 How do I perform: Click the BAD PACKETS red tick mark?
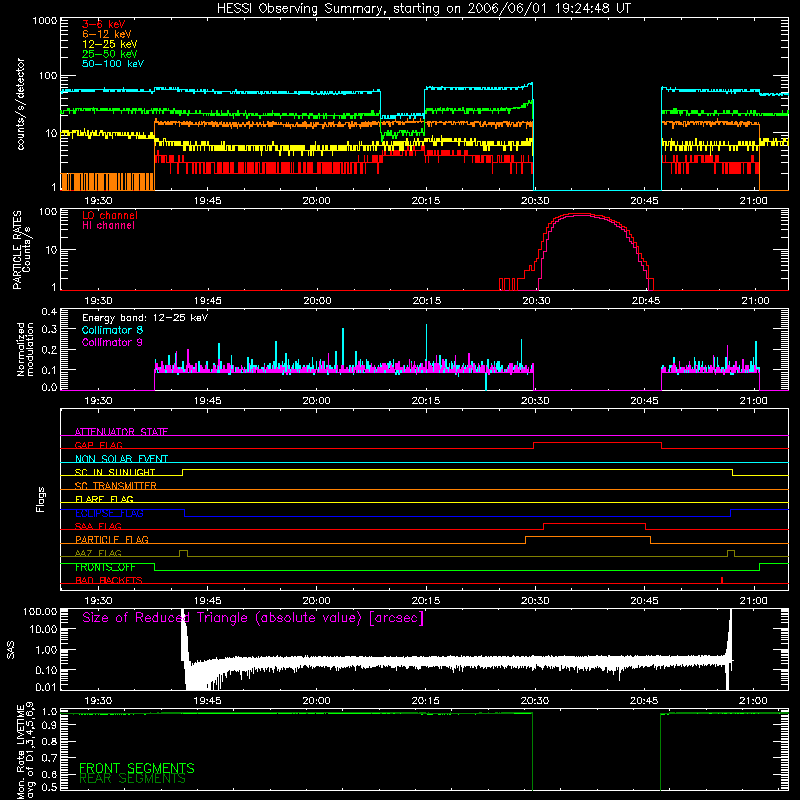coord(722,580)
